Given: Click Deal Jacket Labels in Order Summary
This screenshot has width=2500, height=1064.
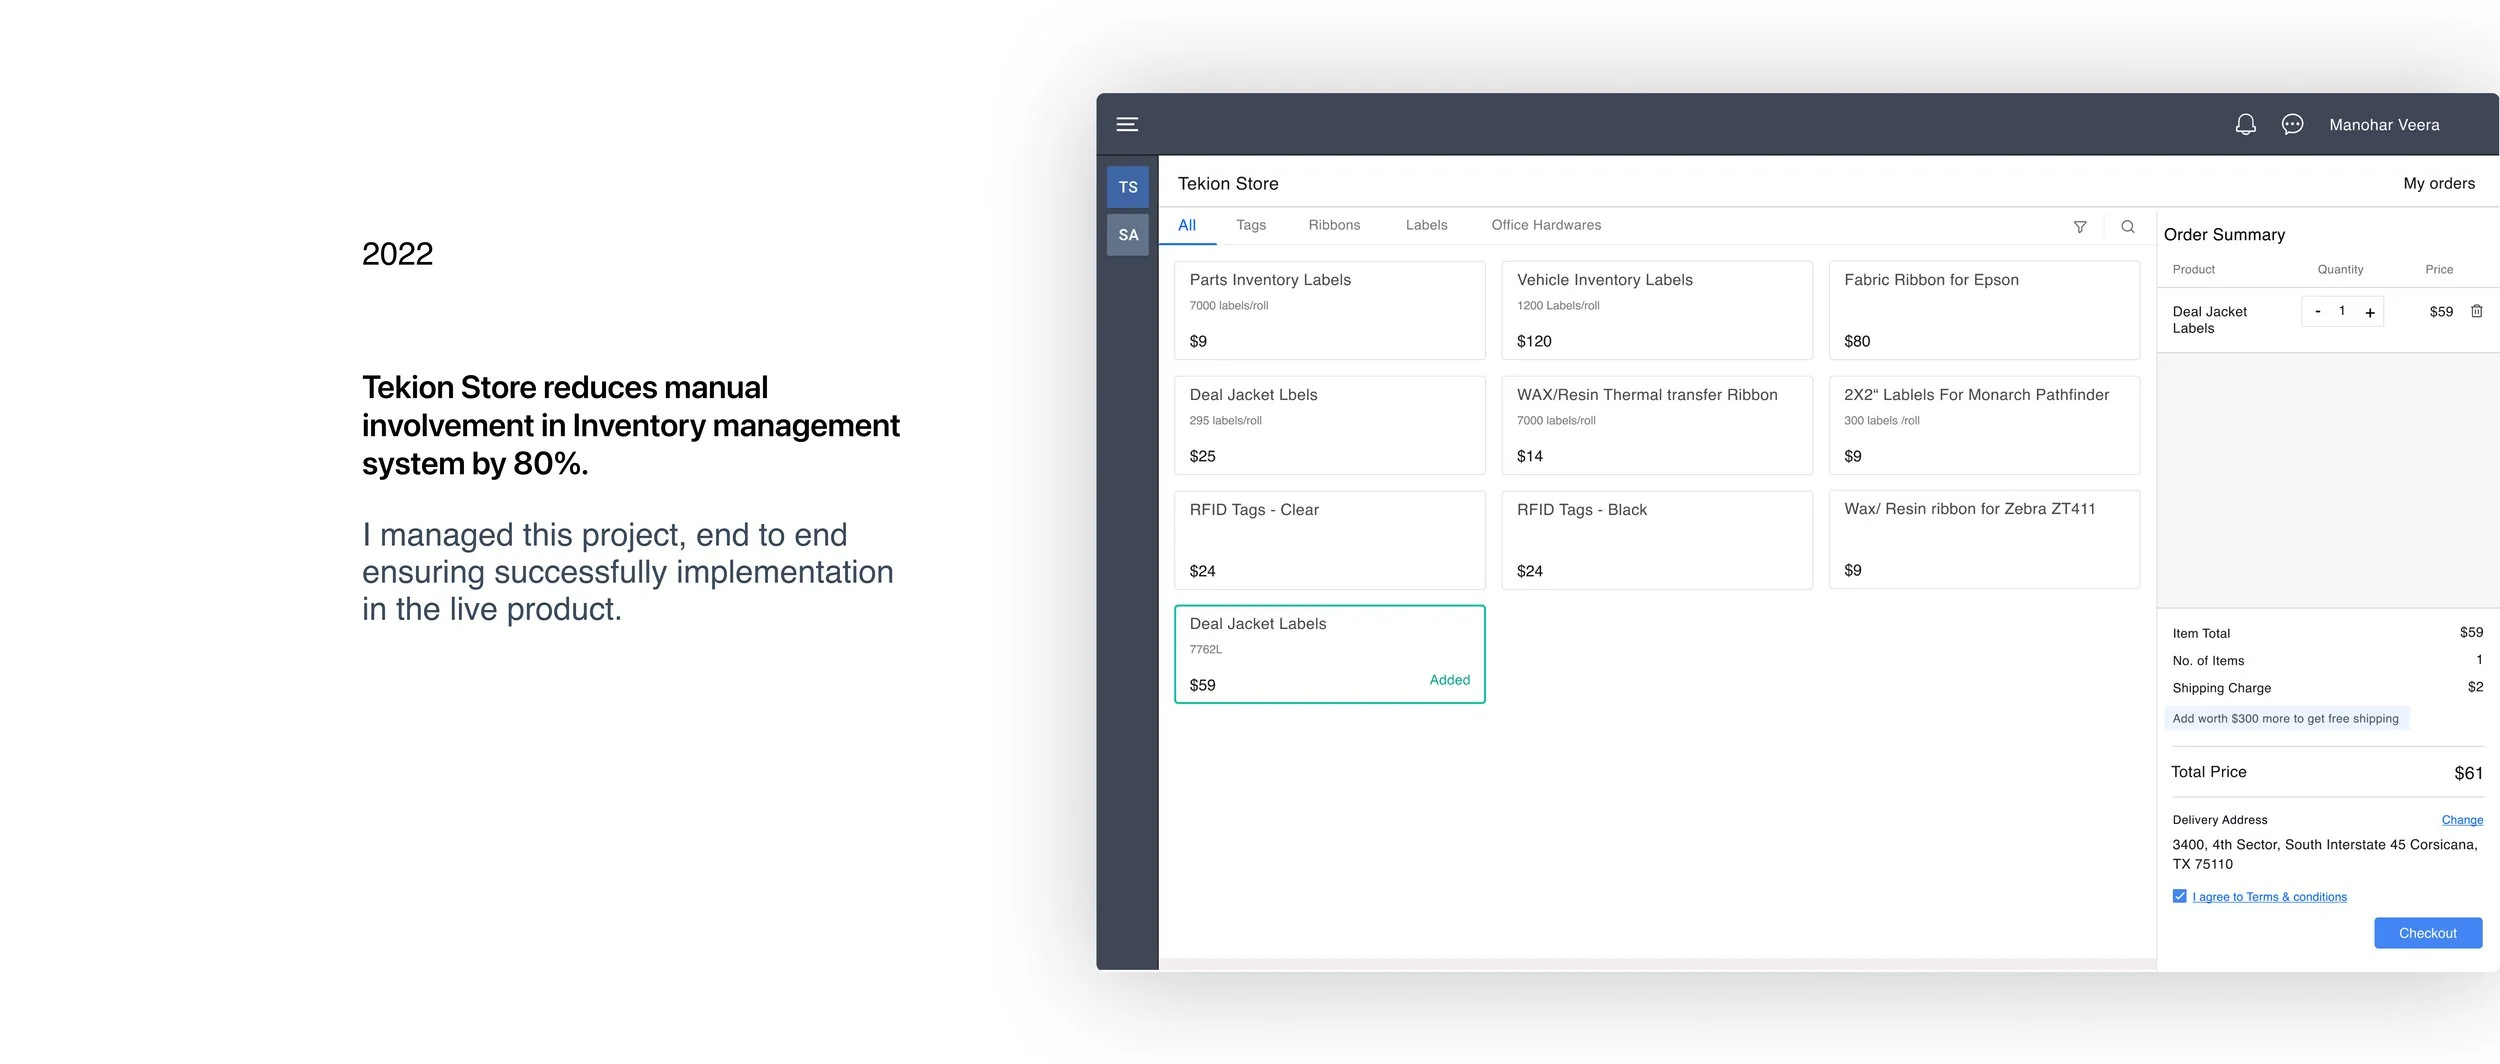Looking at the screenshot, I should (x=2209, y=320).
